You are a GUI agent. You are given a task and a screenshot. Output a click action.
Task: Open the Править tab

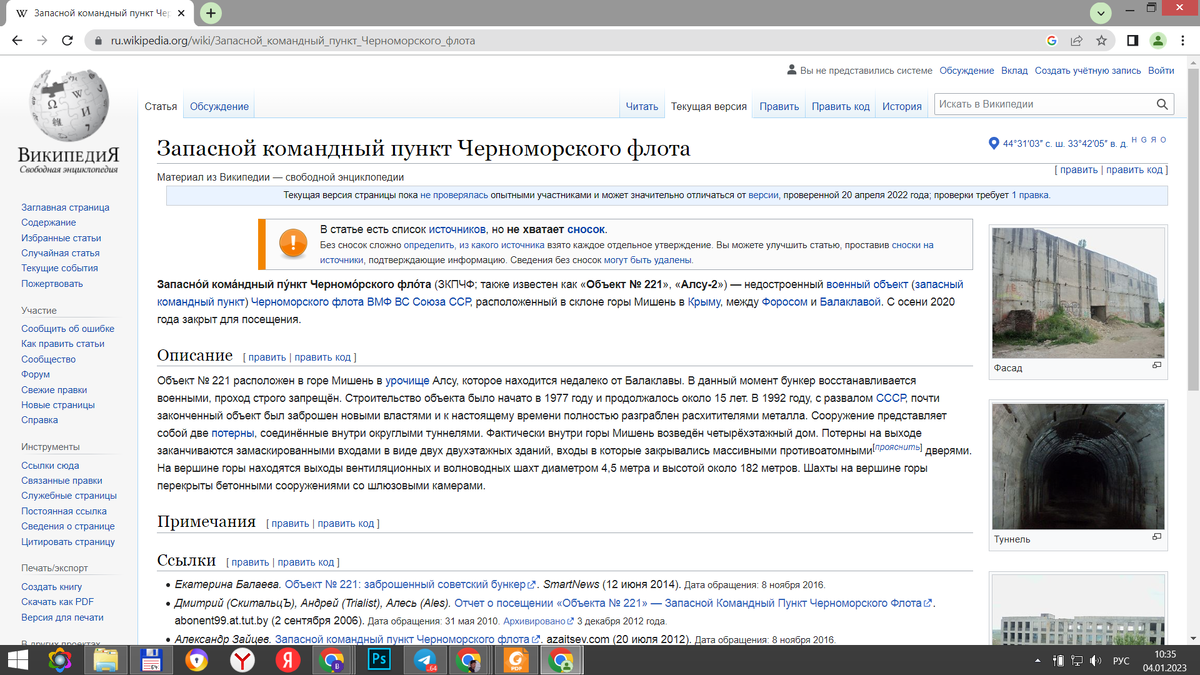click(x=779, y=106)
